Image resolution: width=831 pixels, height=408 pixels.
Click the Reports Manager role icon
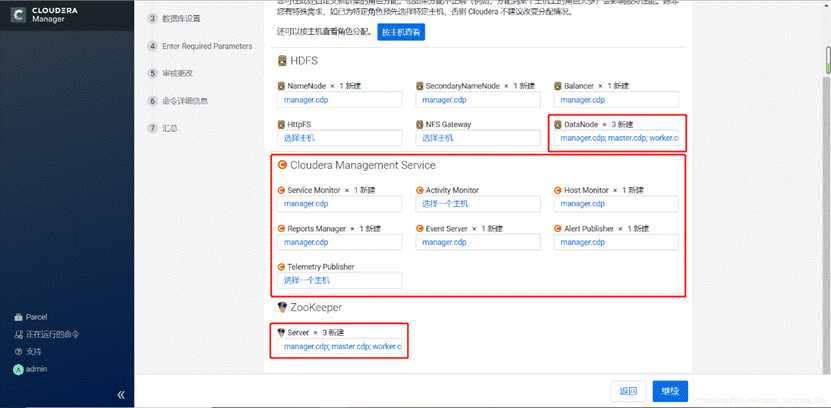[x=281, y=228]
